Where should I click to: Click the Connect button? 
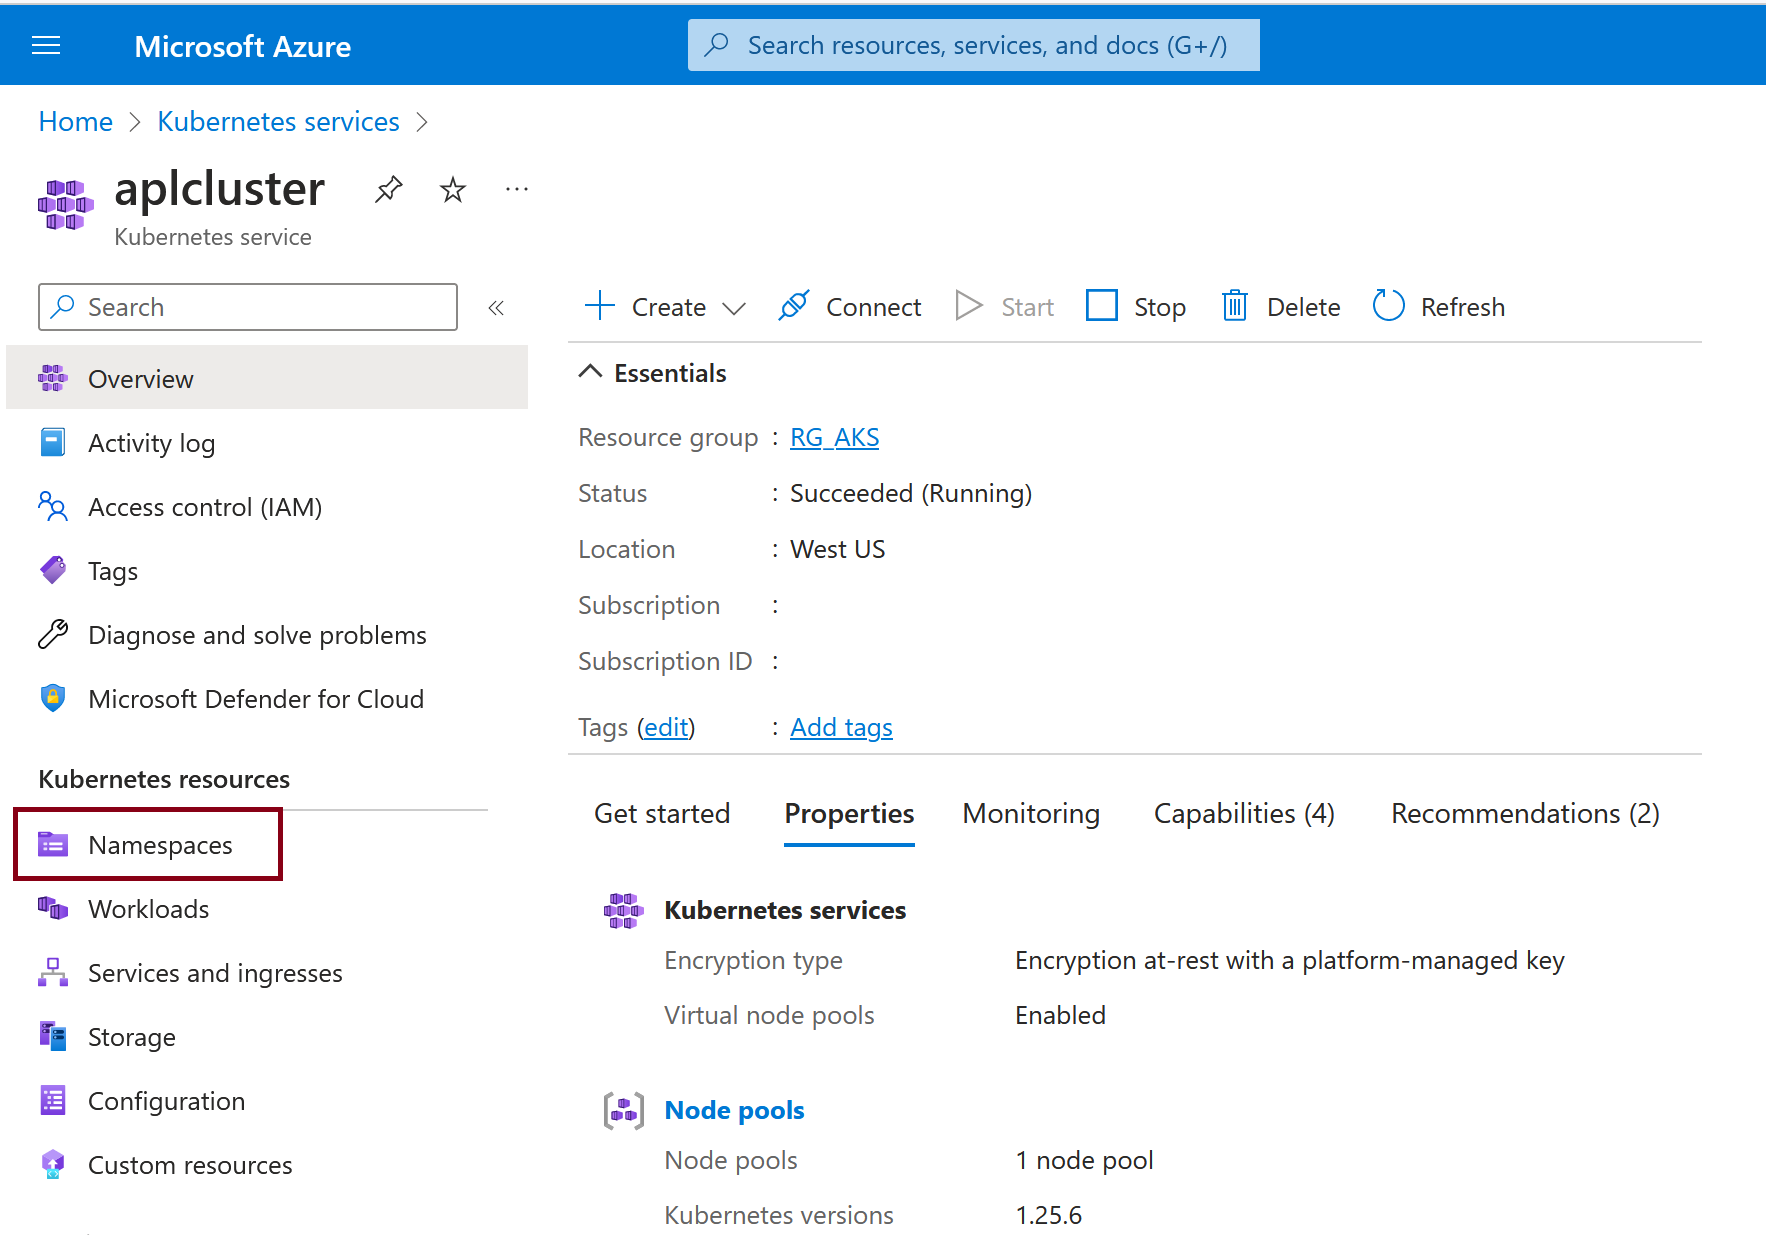(850, 306)
